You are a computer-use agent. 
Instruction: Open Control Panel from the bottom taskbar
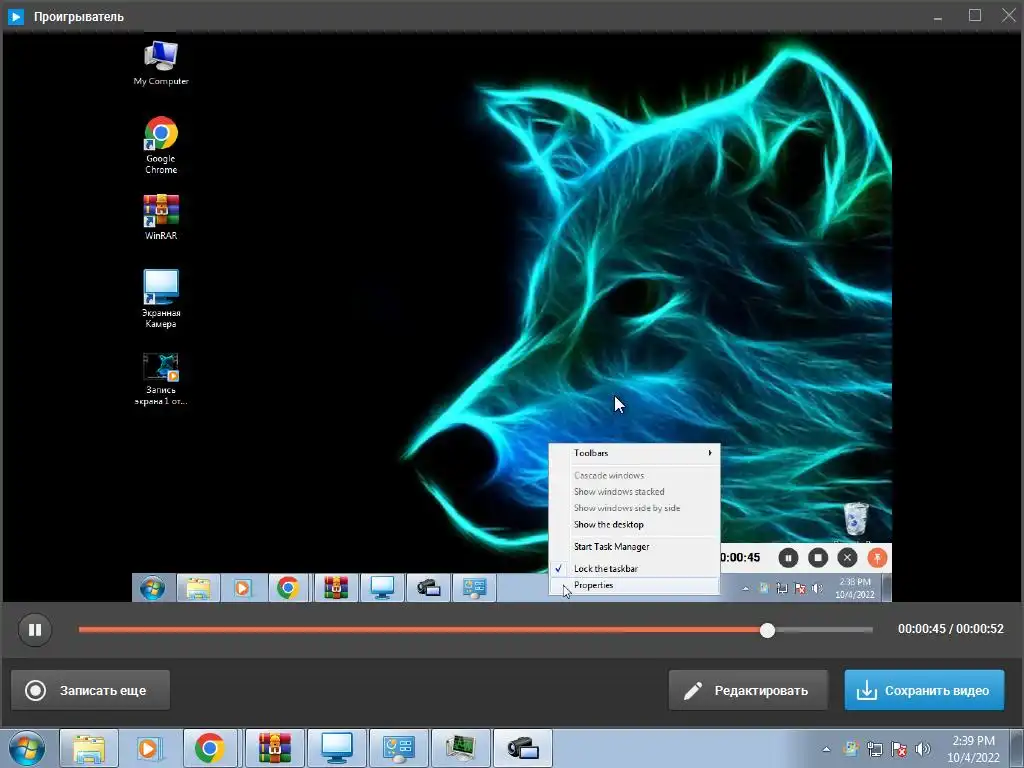point(399,748)
